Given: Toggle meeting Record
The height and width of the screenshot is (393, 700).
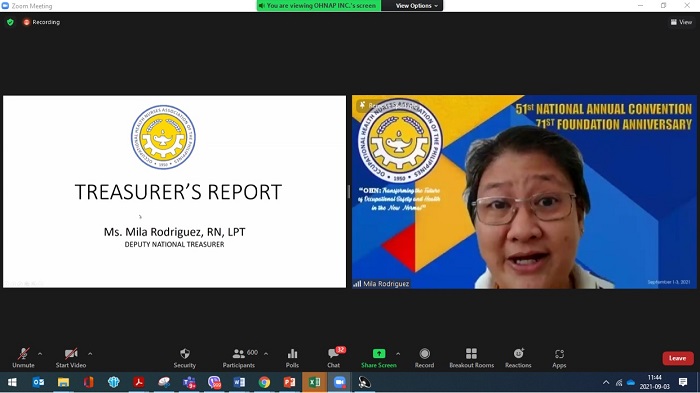Looking at the screenshot, I should click(424, 358).
